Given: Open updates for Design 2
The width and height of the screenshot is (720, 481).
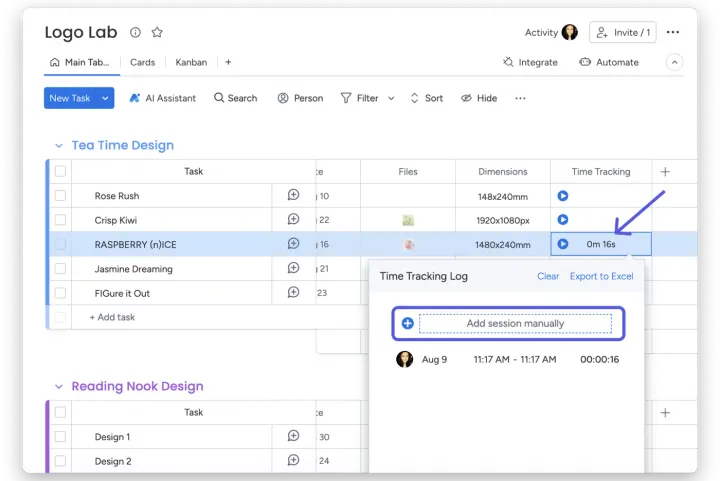Looking at the screenshot, I should (293, 460).
